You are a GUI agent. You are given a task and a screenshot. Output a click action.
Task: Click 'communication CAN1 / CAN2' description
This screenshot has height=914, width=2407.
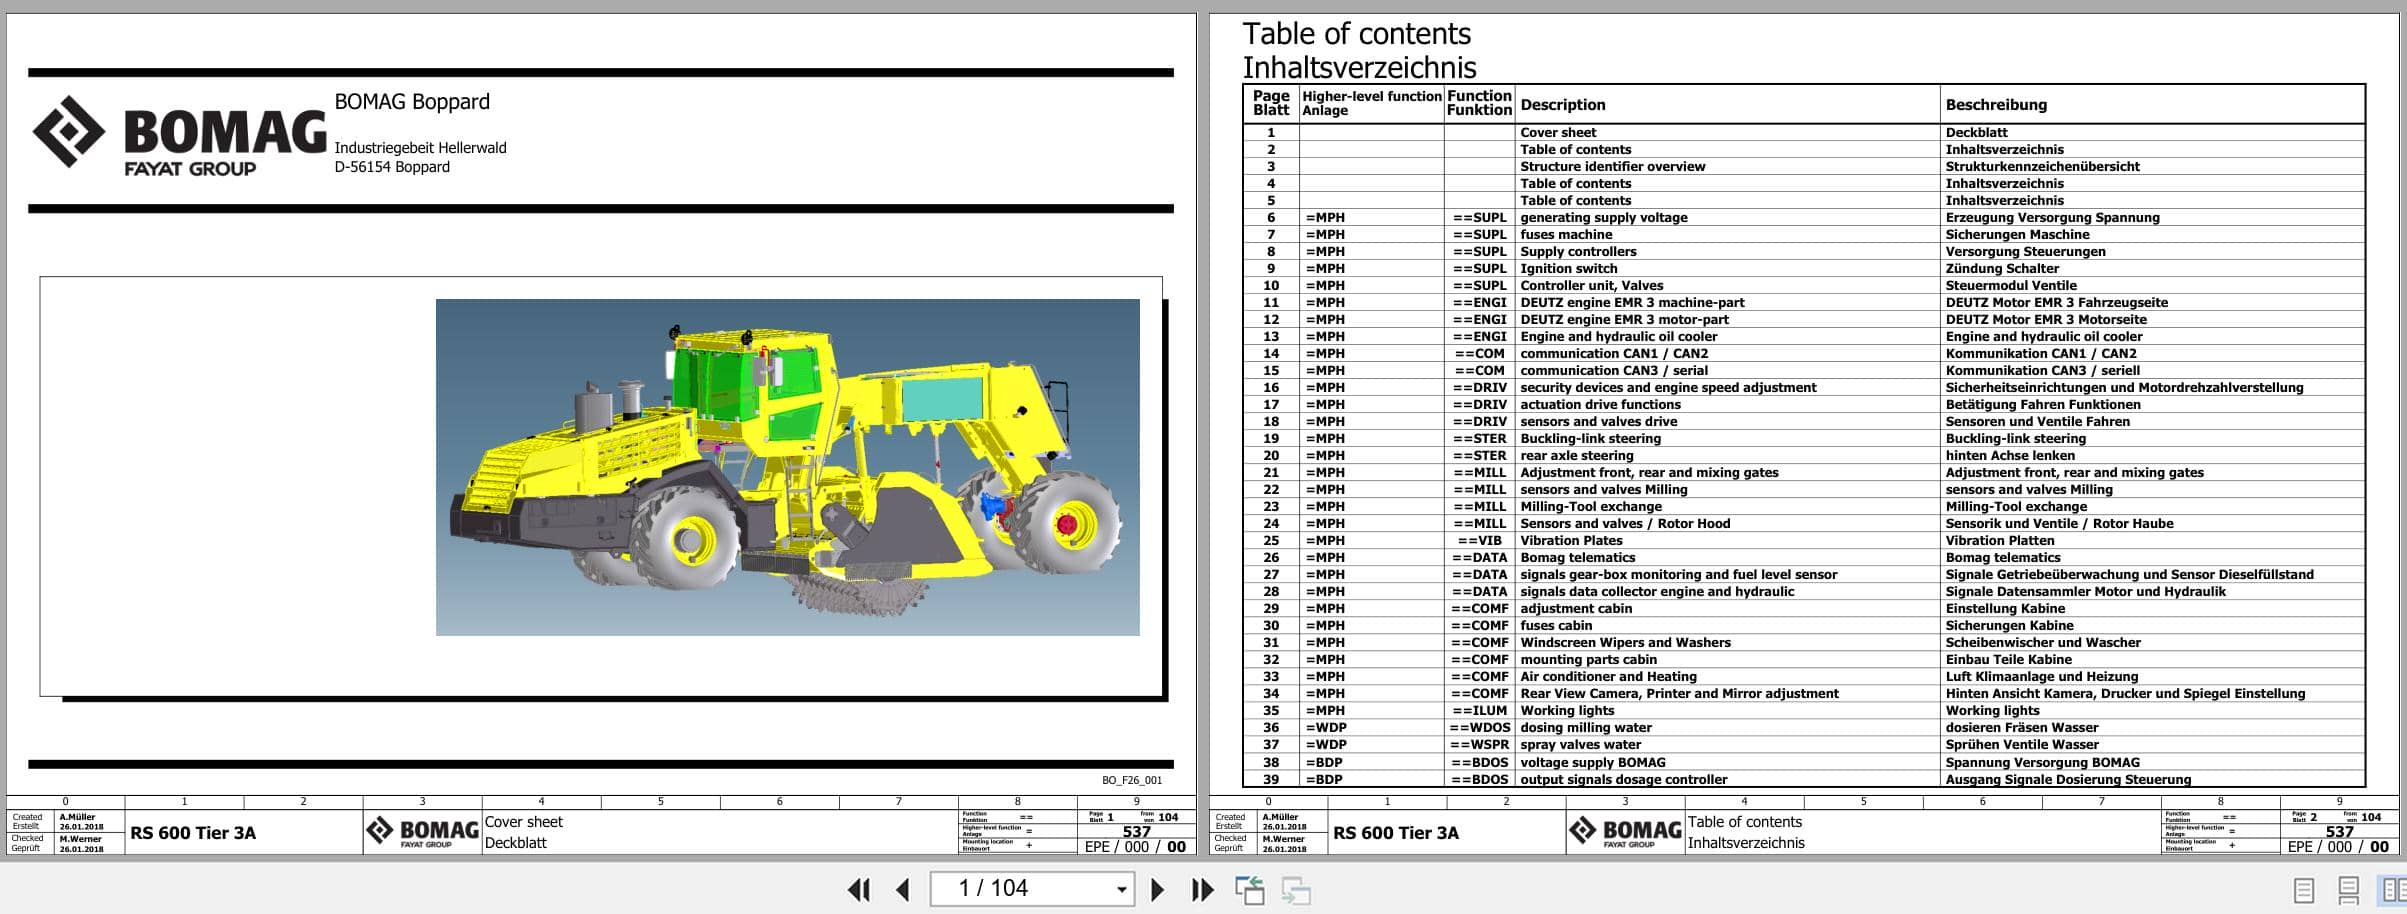pyautogui.click(x=1614, y=353)
